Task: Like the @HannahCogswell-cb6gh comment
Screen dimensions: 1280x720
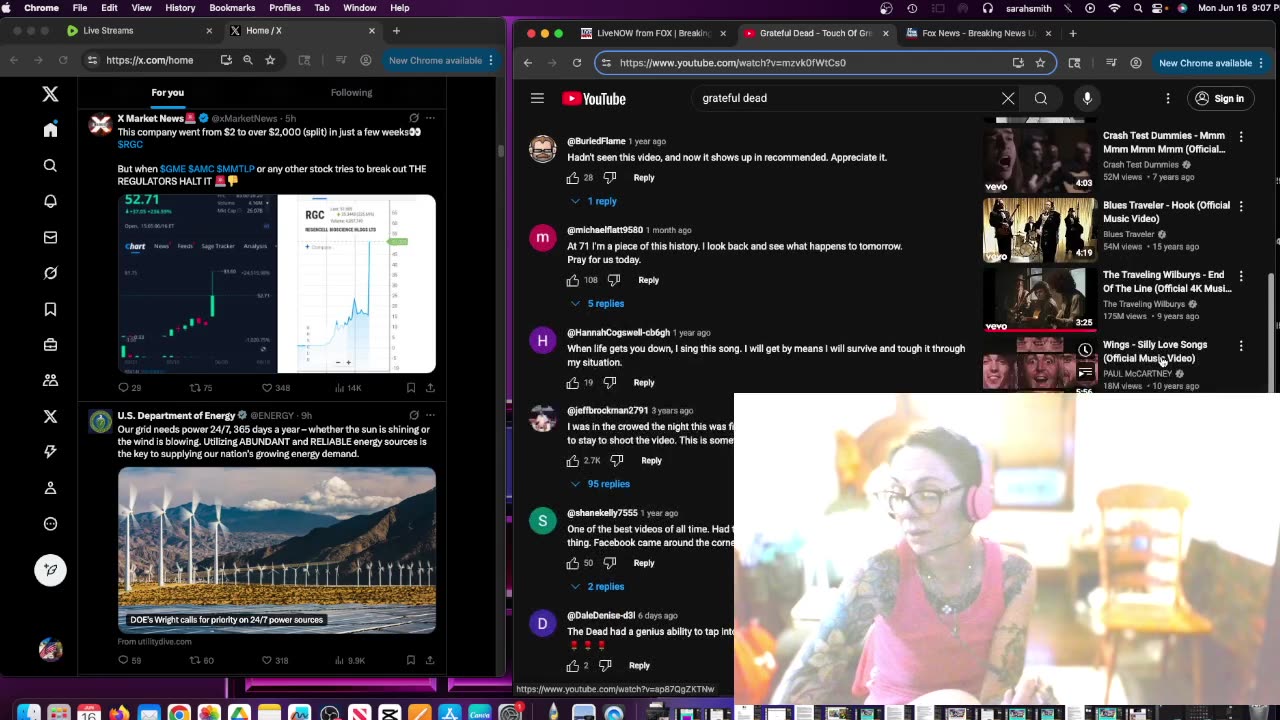Action: point(573,383)
